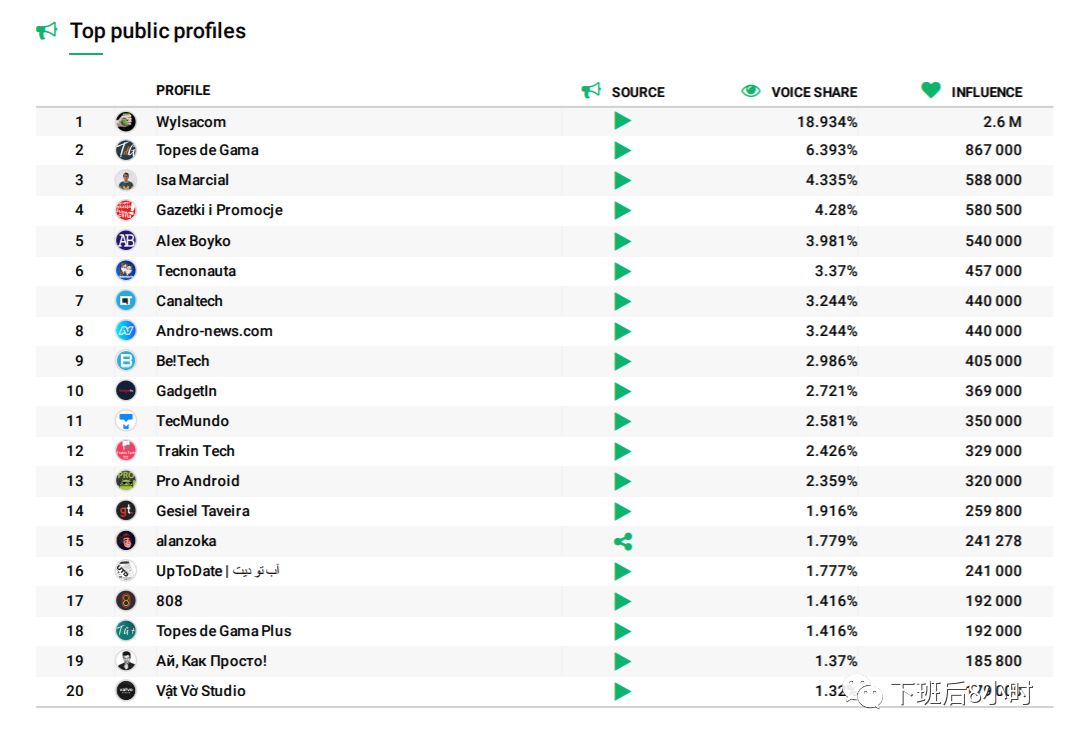Select the play source icon for Pro Android
The height and width of the screenshot is (740, 1068).
coord(623,481)
